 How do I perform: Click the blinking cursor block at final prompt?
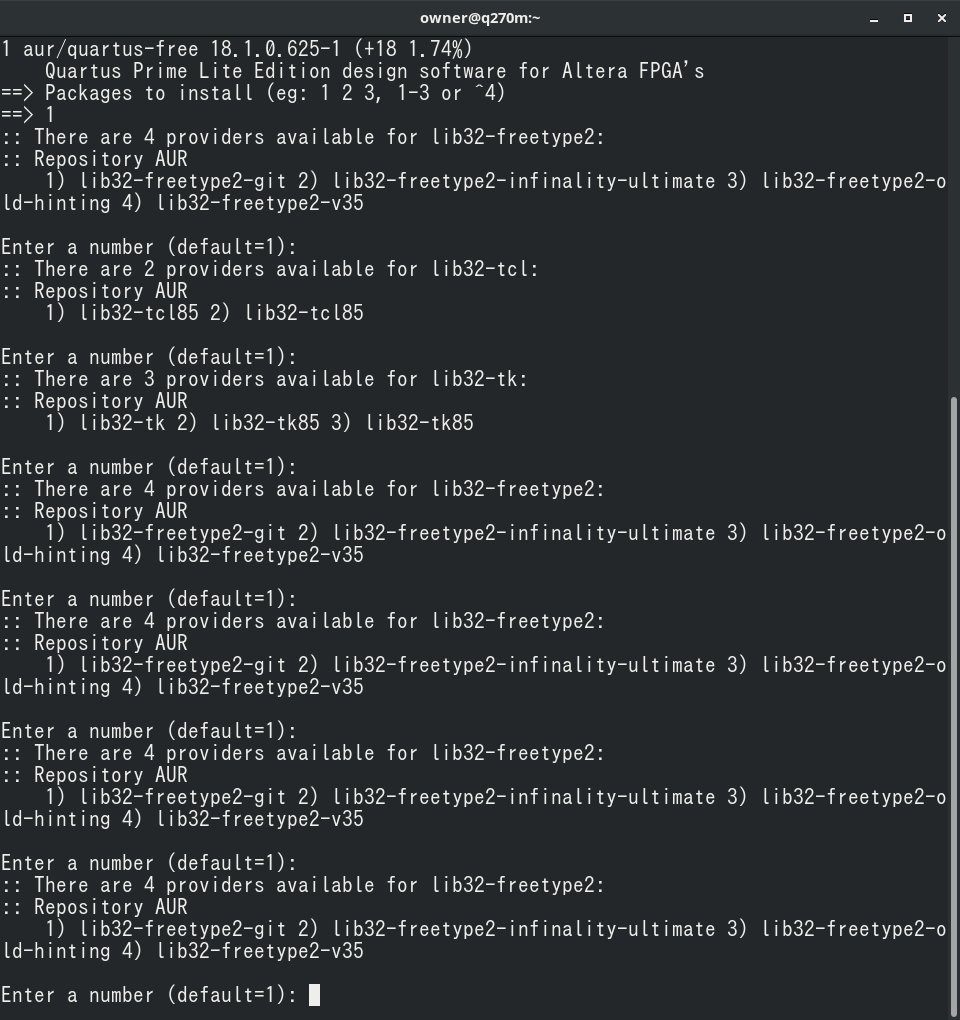point(314,995)
